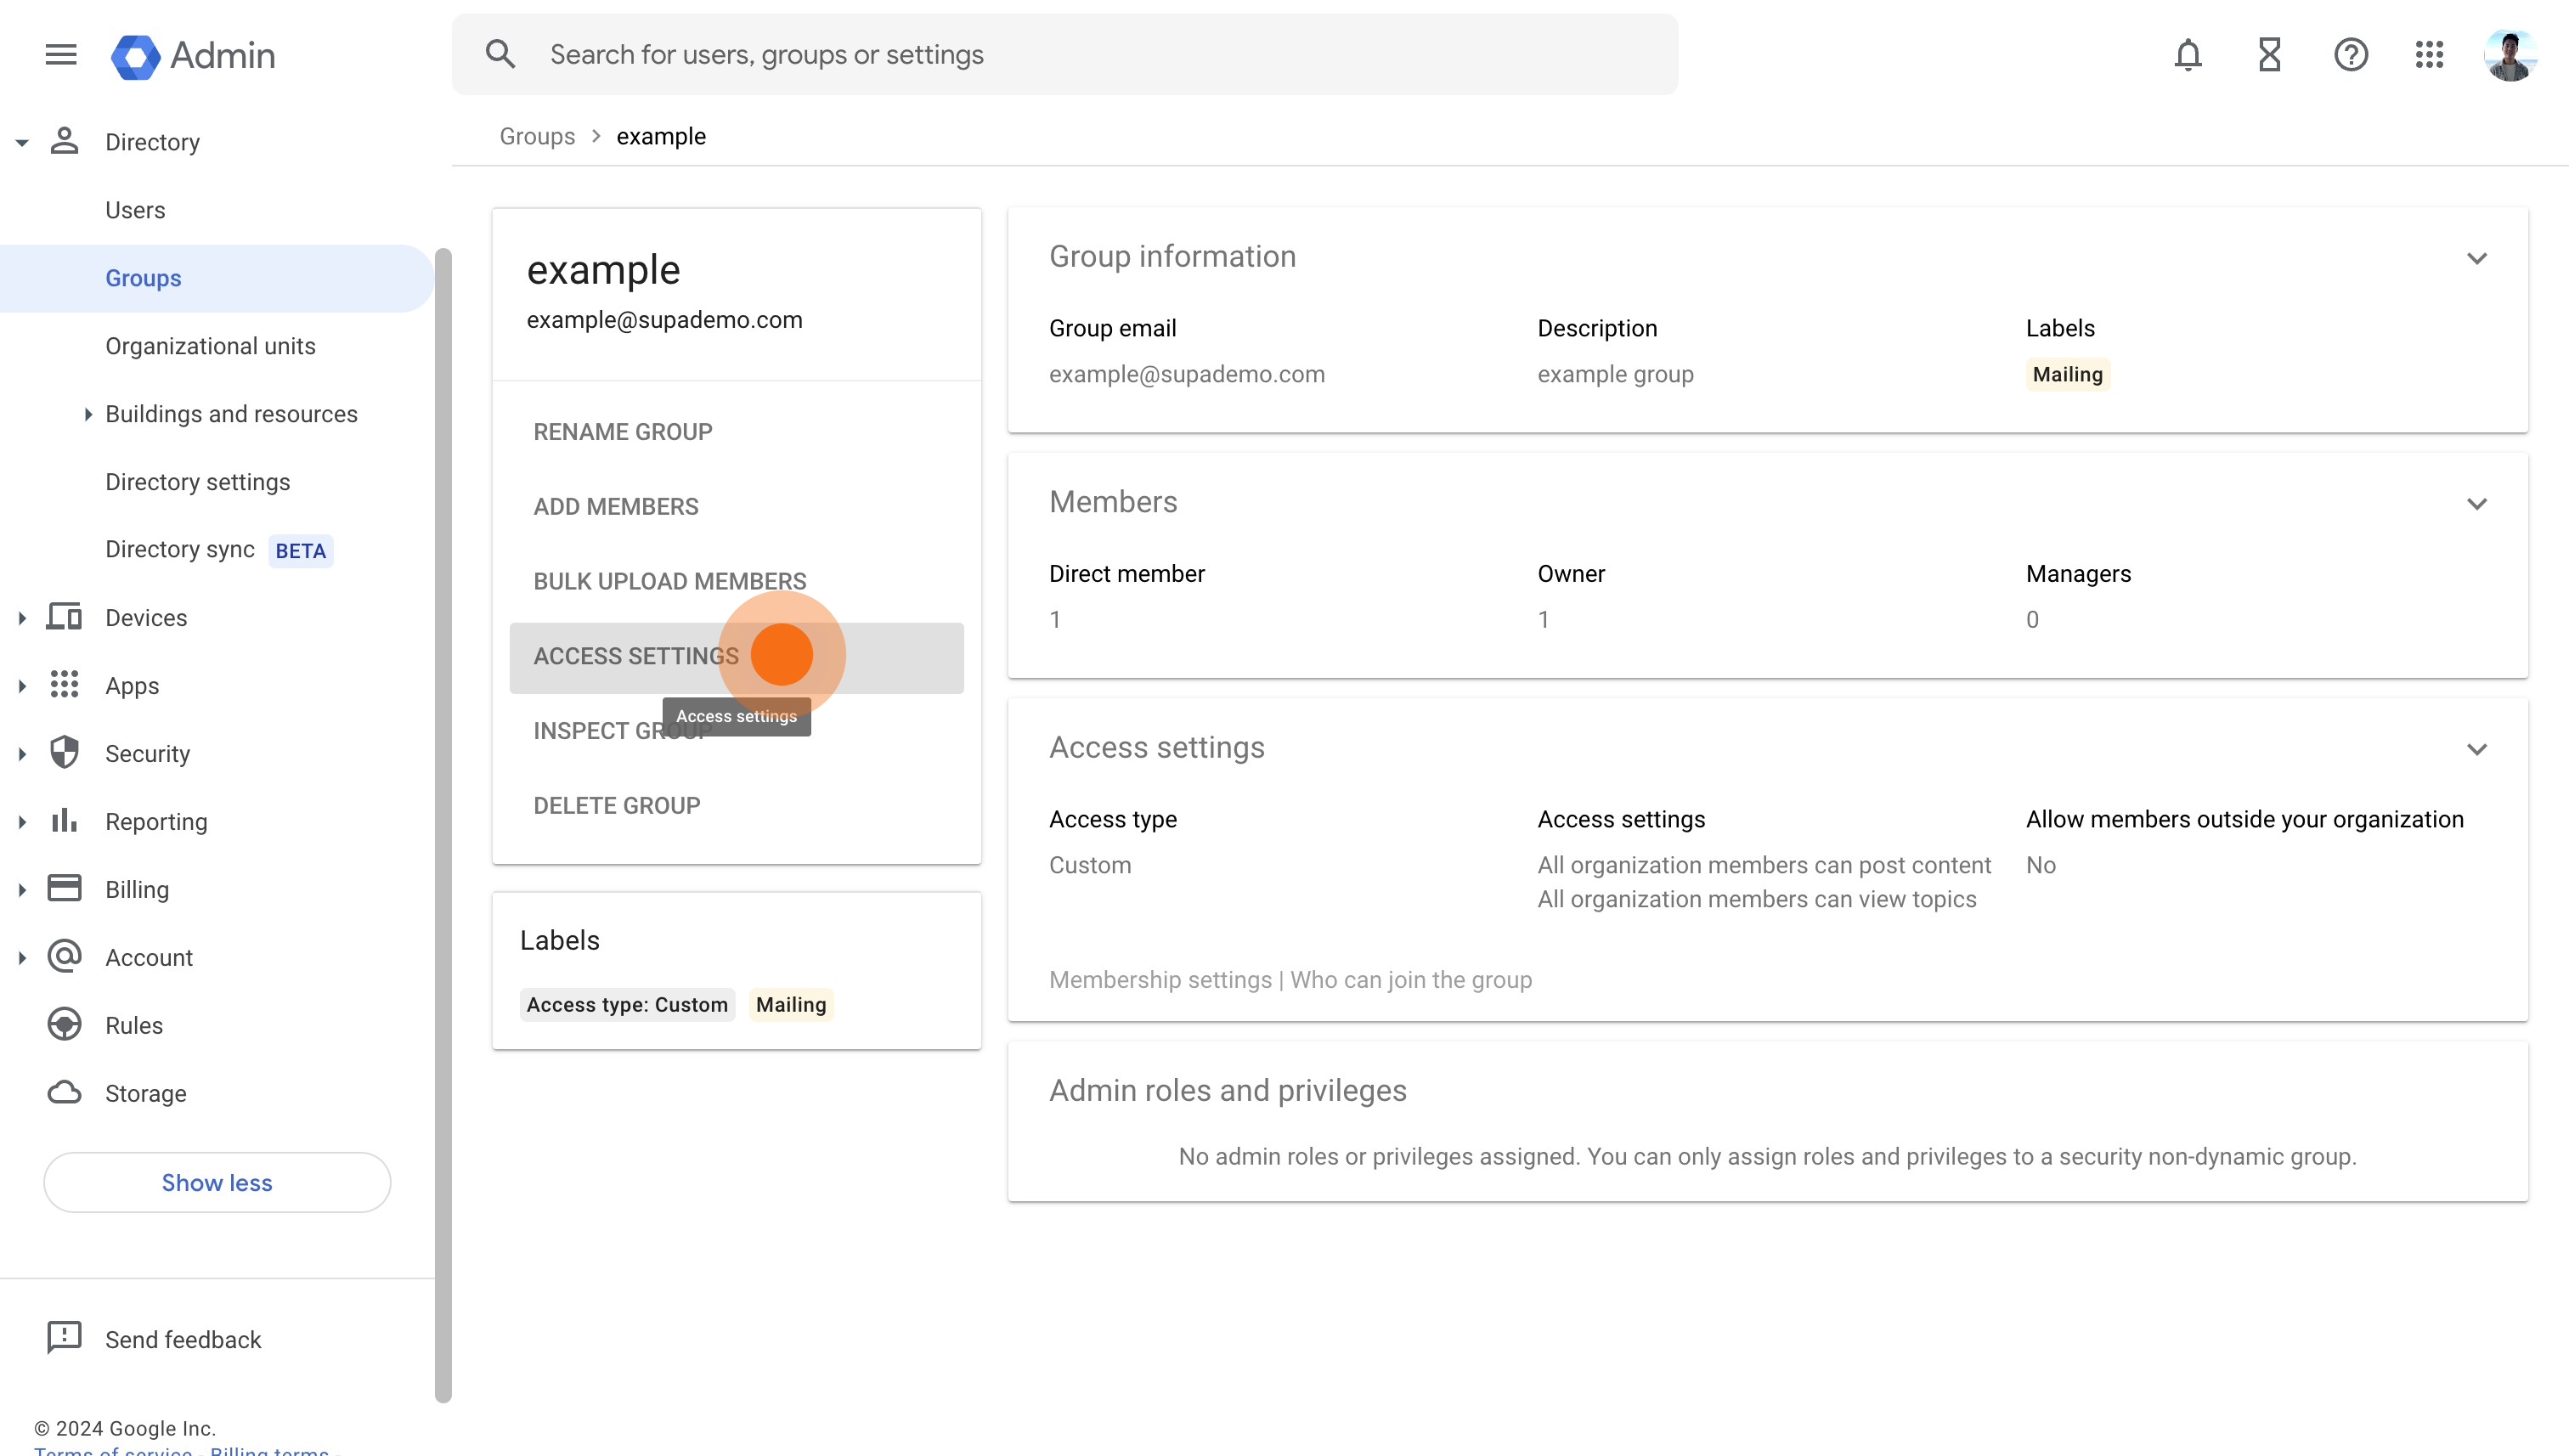Click the help question mark icon
Viewport: 2569px width, 1456px height.
[x=2350, y=54]
